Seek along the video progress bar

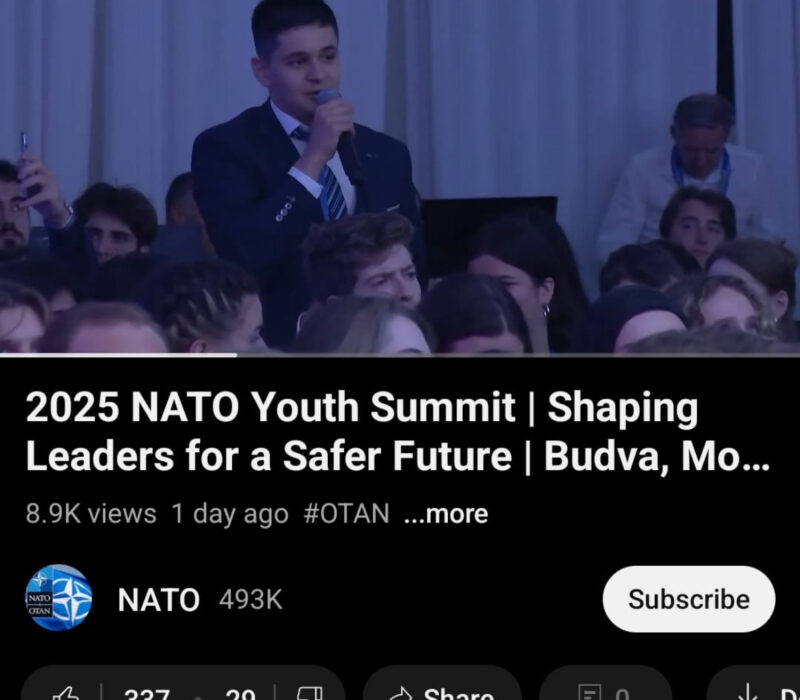(x=400, y=355)
